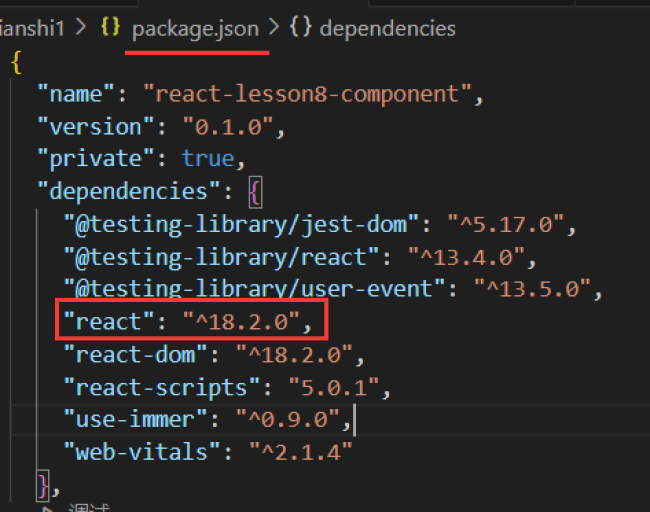The height and width of the screenshot is (512, 650).
Task: Click "@testing-library/jest-dom" key
Action: pyautogui.click(x=241, y=224)
